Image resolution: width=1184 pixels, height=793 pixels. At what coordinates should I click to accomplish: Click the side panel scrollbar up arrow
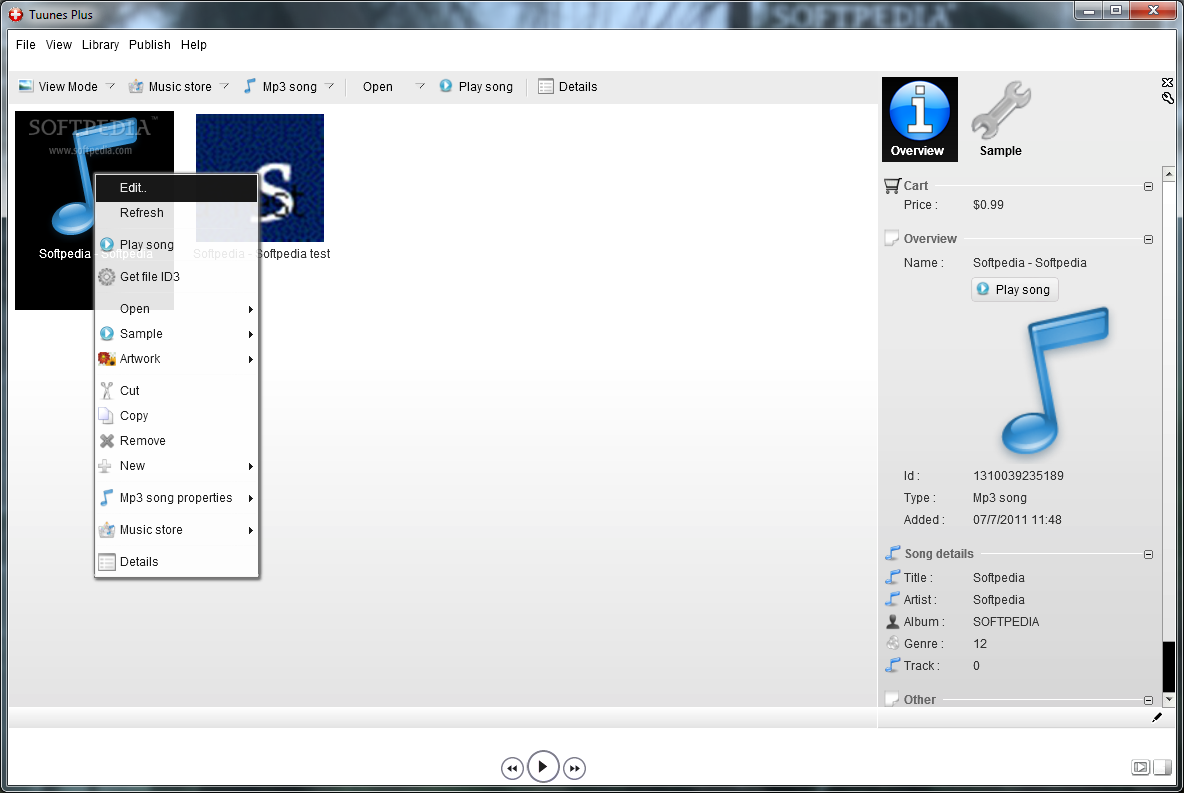(x=1168, y=174)
